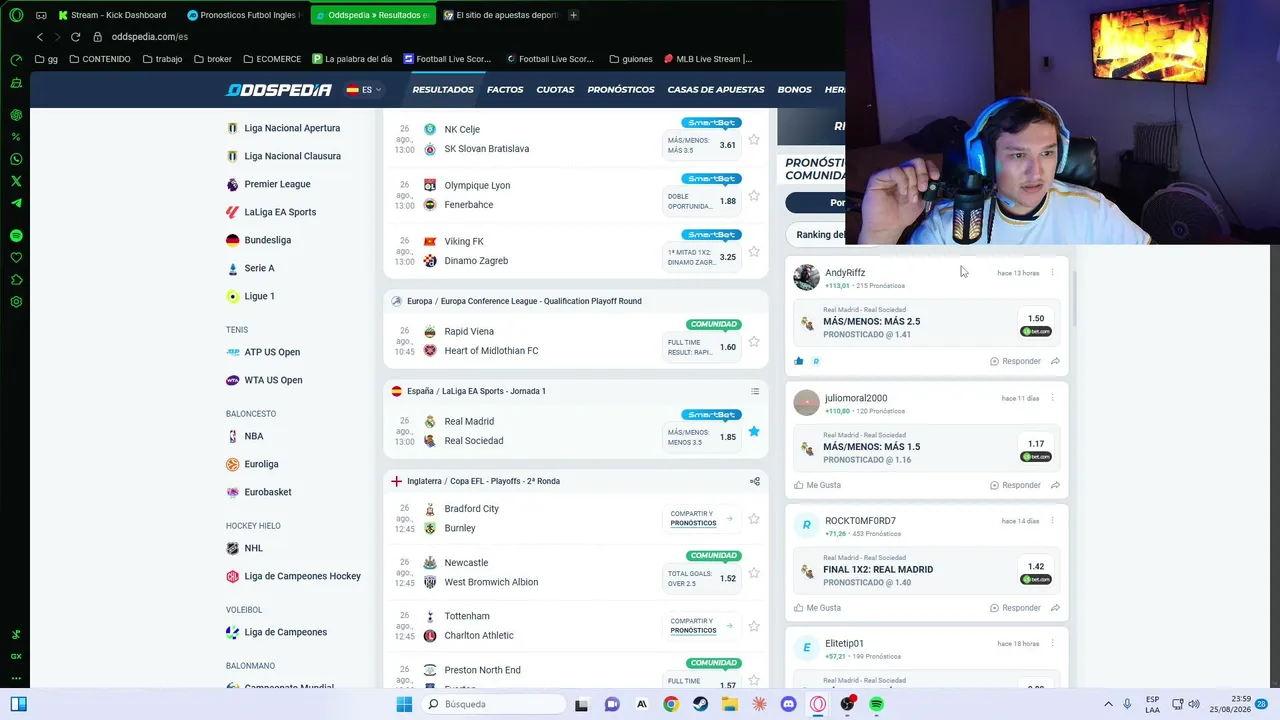The height and width of the screenshot is (720, 1280).
Task: Open ROCKT0MF0RD7 post options menu
Action: 1052,521
